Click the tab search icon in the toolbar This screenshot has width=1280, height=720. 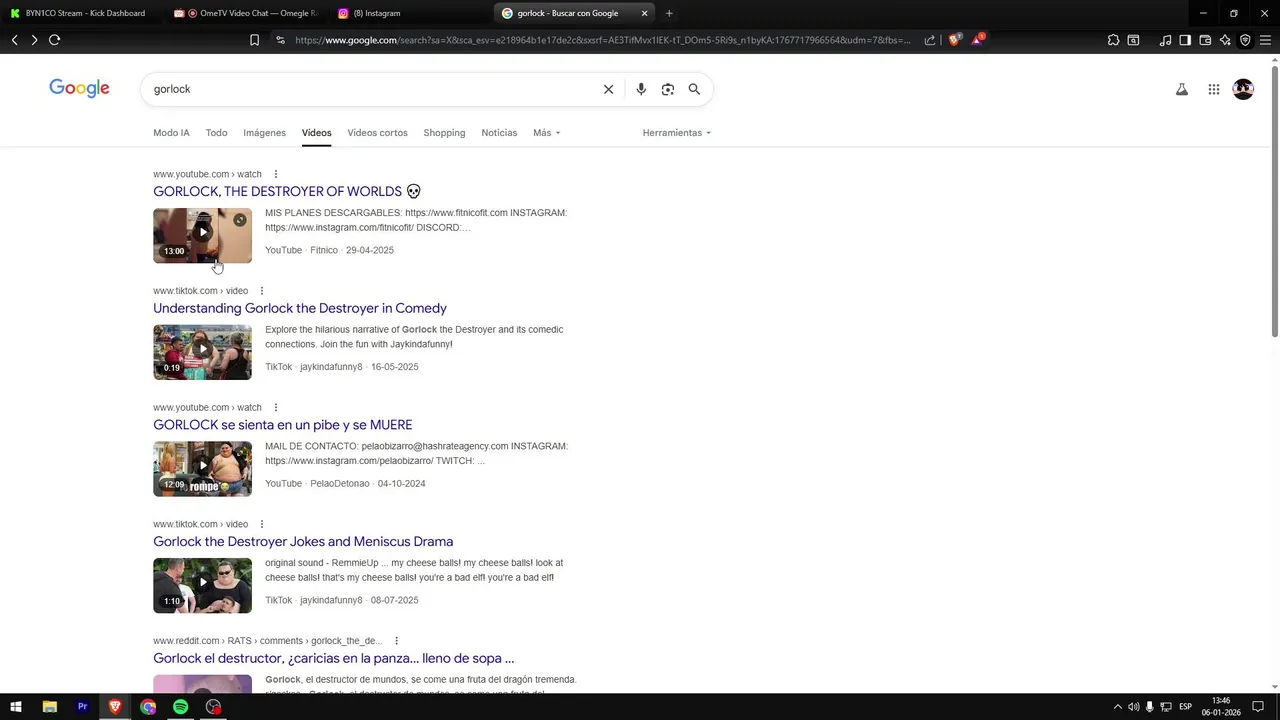click(x=1133, y=40)
